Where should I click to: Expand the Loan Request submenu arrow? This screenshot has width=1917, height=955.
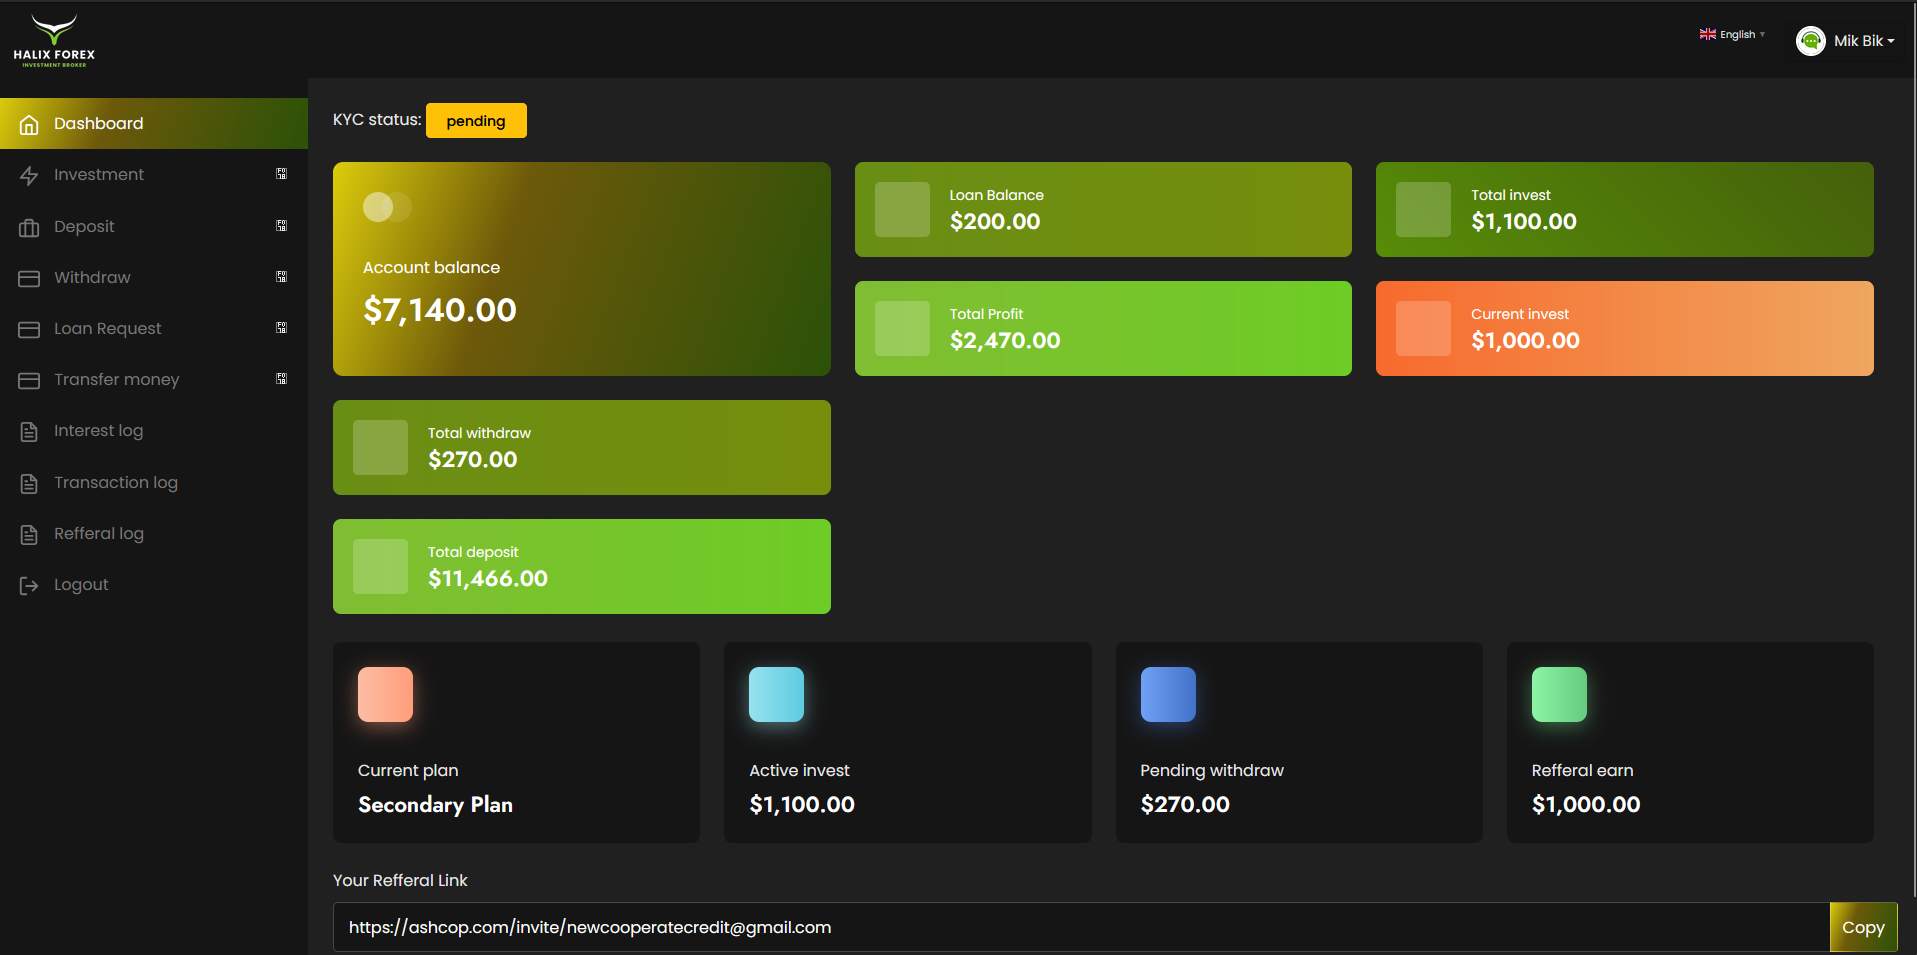[x=282, y=328]
